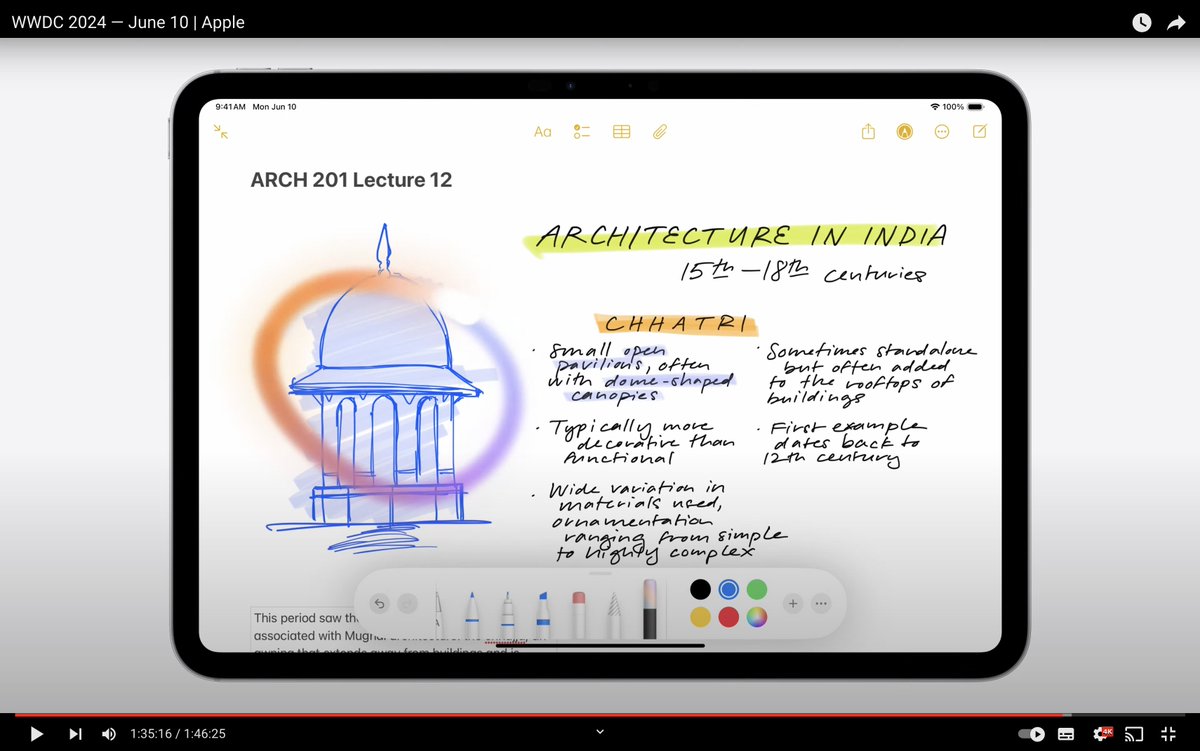Compose a new note
The height and width of the screenshot is (751, 1200).
[980, 131]
